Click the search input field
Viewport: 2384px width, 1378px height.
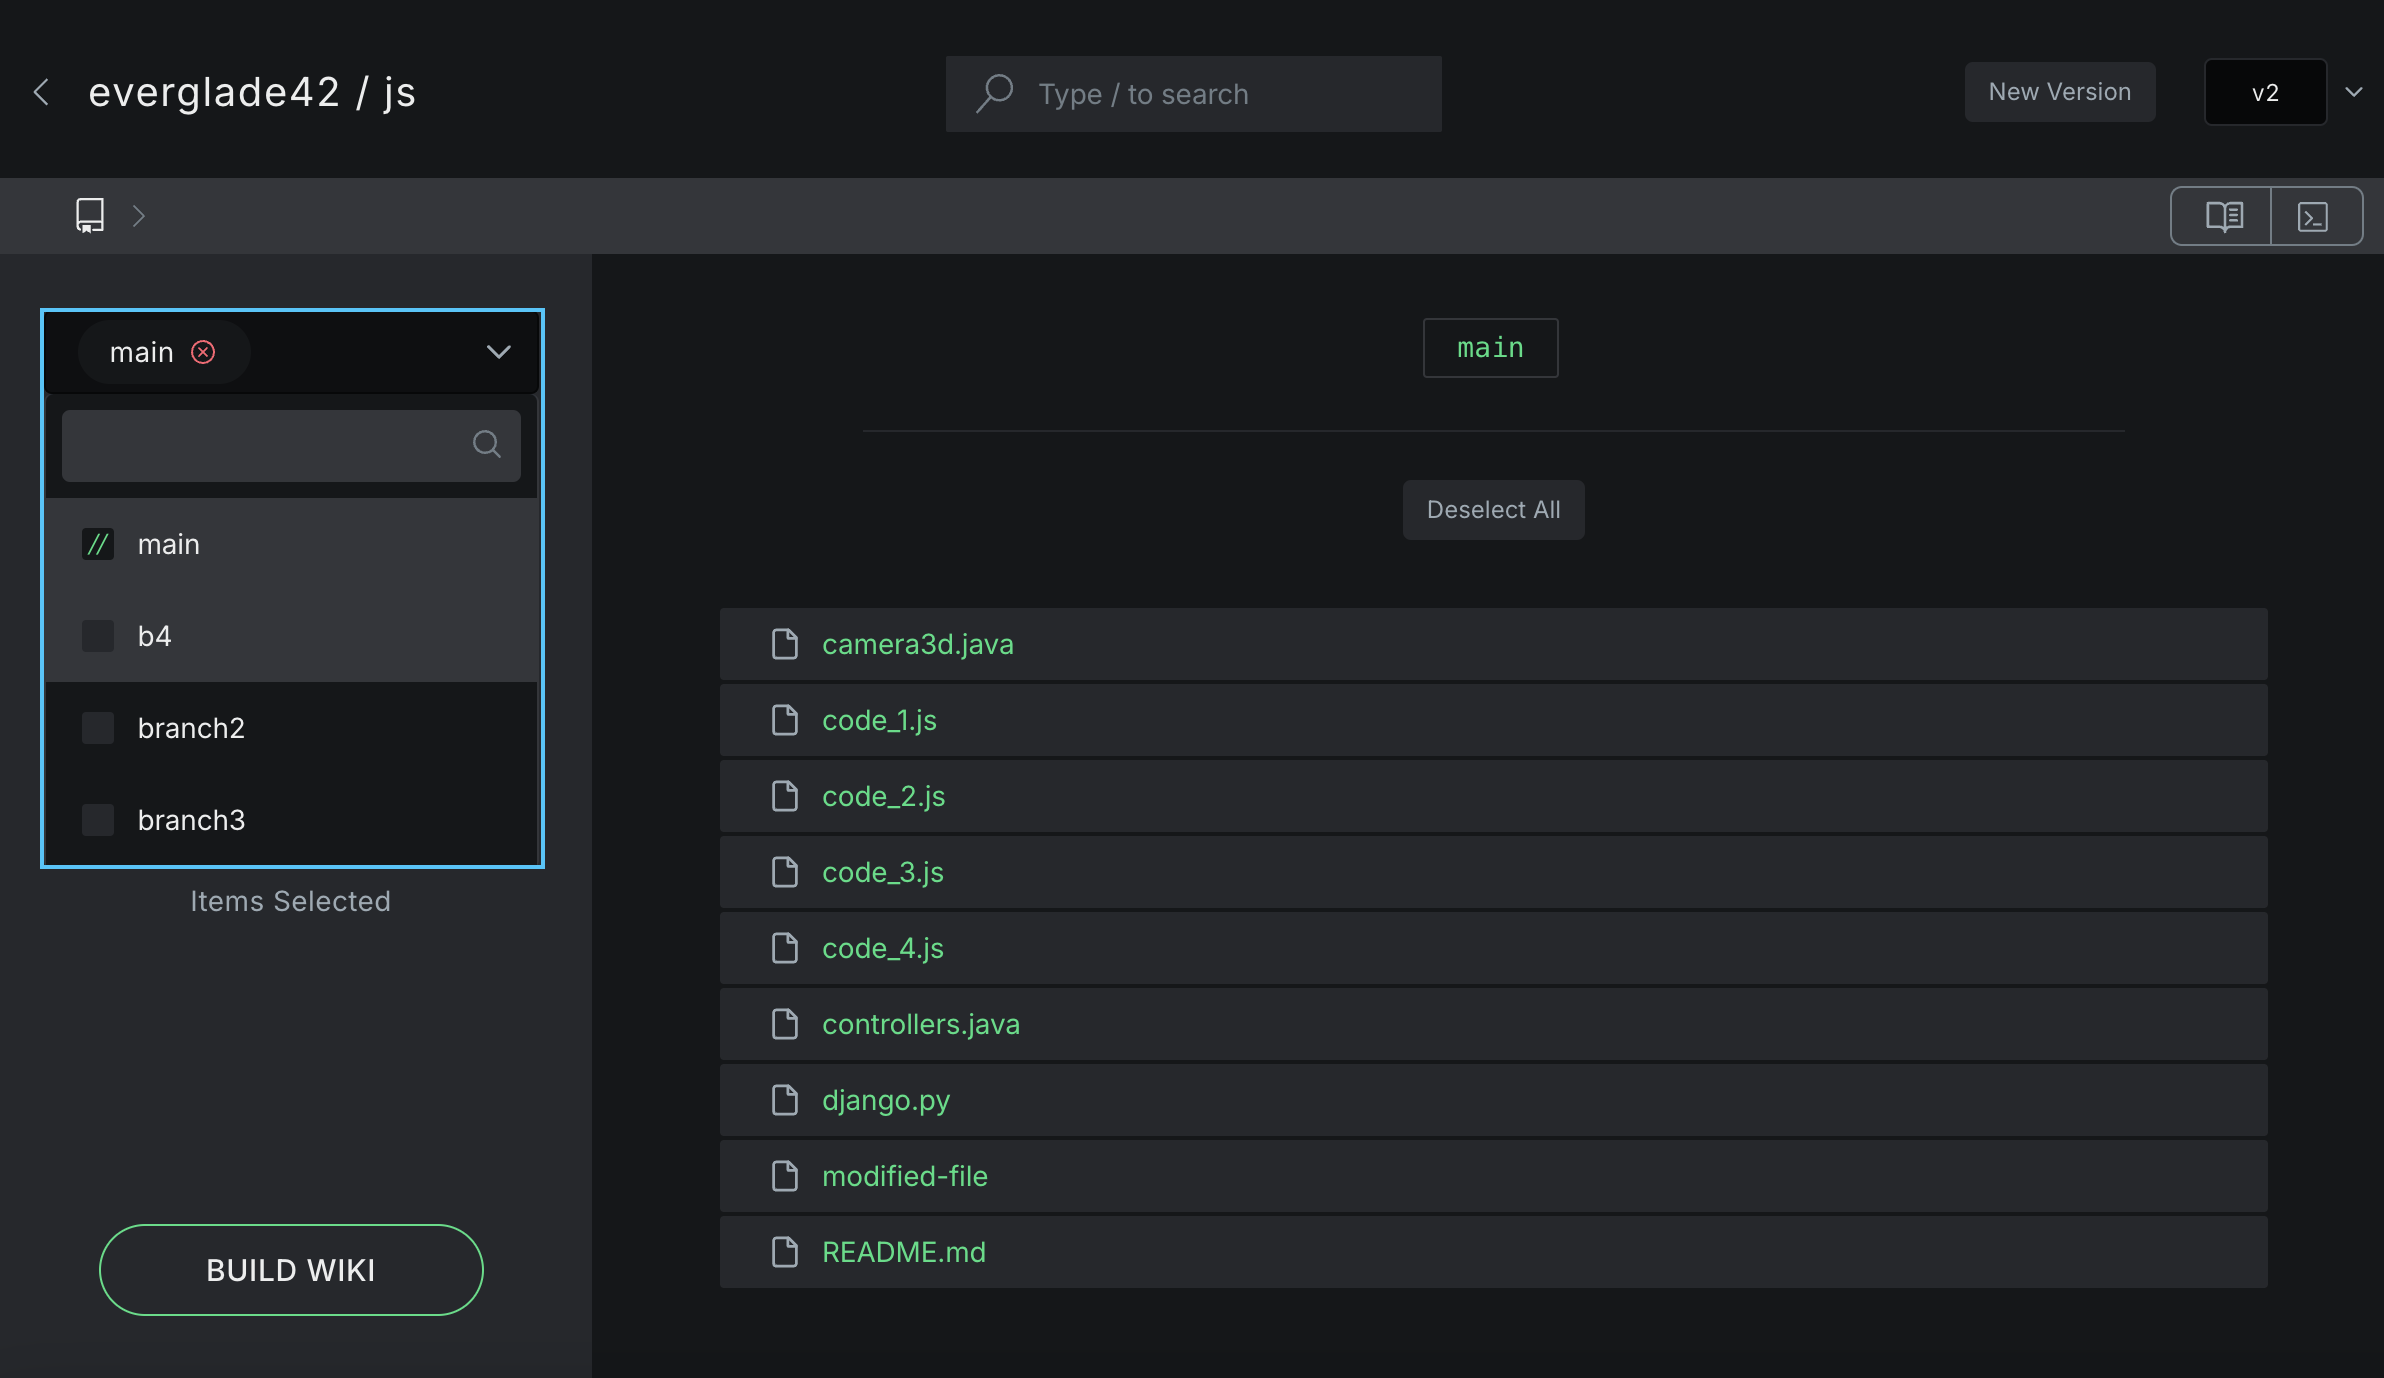click(x=290, y=445)
